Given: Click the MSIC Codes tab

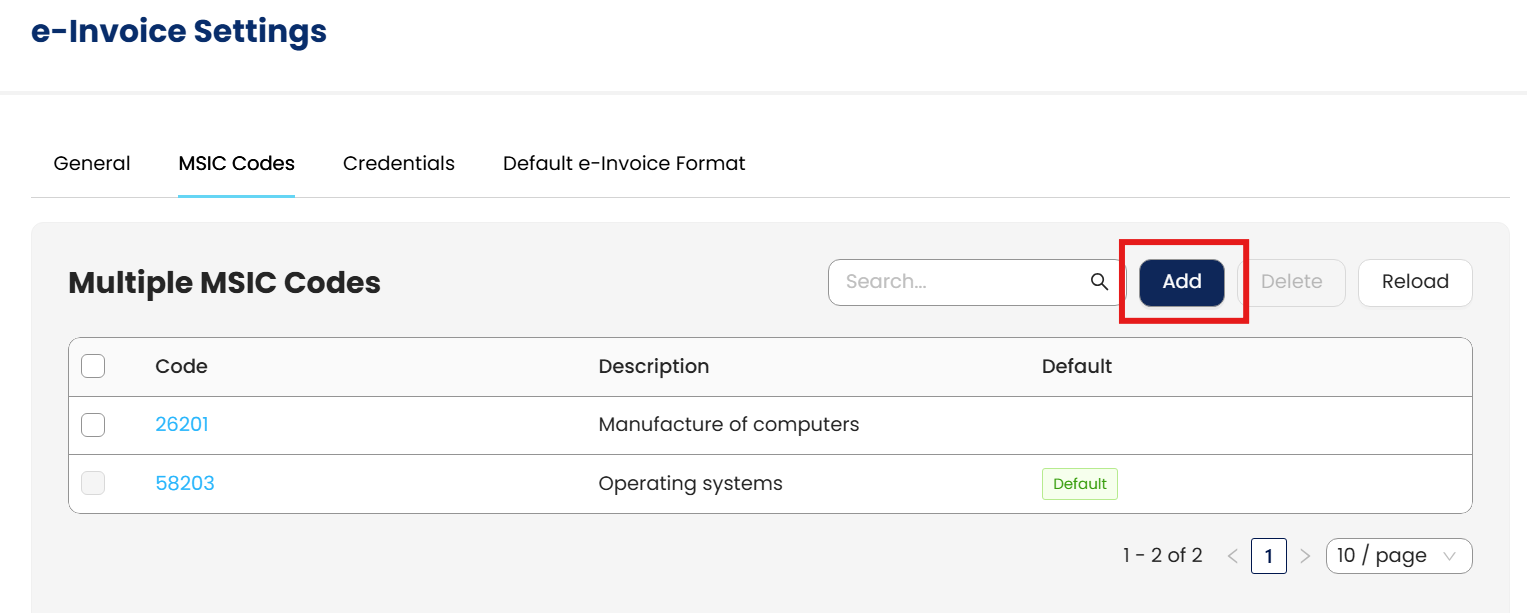Looking at the screenshot, I should [x=236, y=163].
